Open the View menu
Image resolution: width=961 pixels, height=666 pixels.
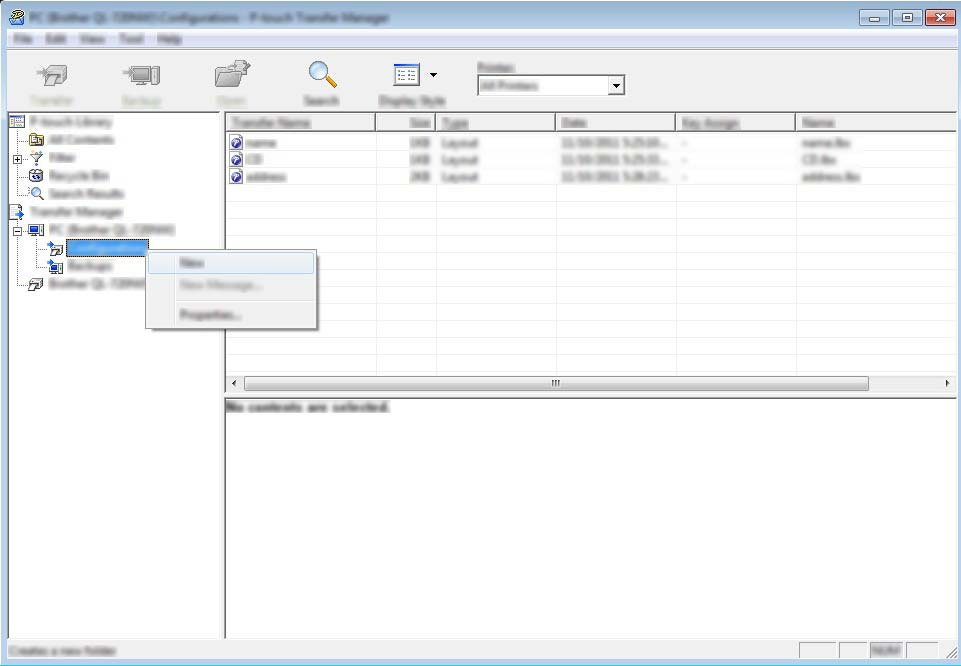coord(92,39)
